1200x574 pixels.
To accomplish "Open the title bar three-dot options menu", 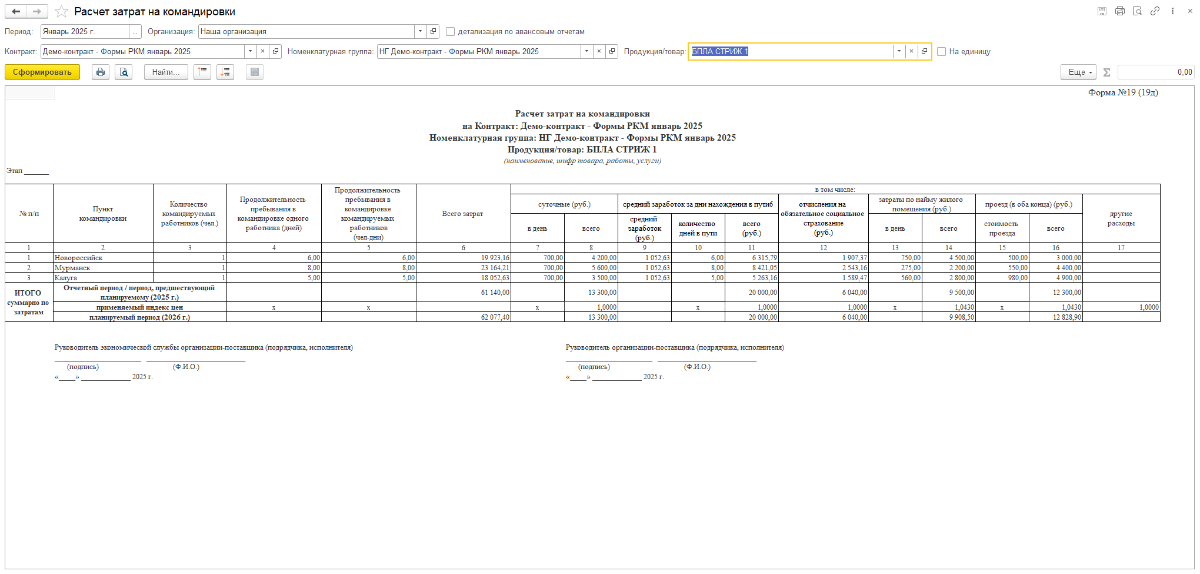I will [1172, 11].
